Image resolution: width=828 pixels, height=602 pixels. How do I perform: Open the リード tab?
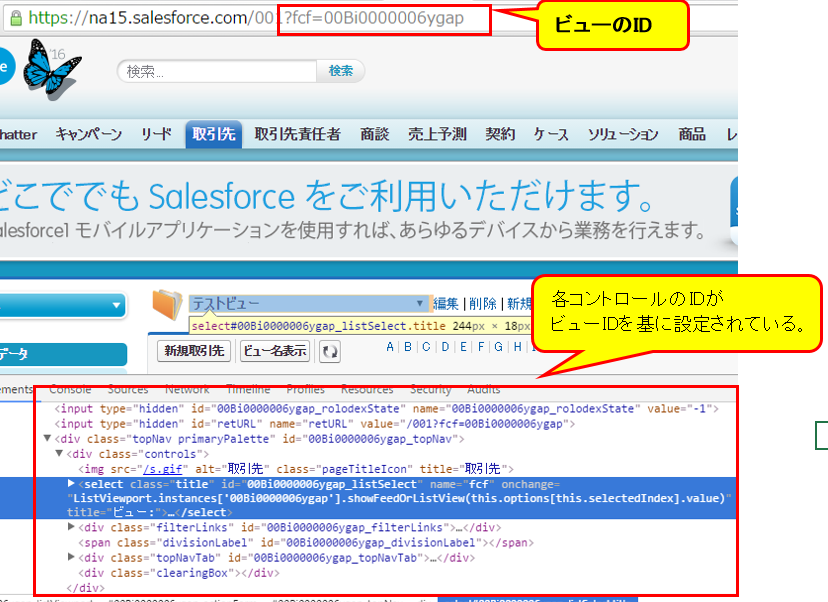(156, 135)
